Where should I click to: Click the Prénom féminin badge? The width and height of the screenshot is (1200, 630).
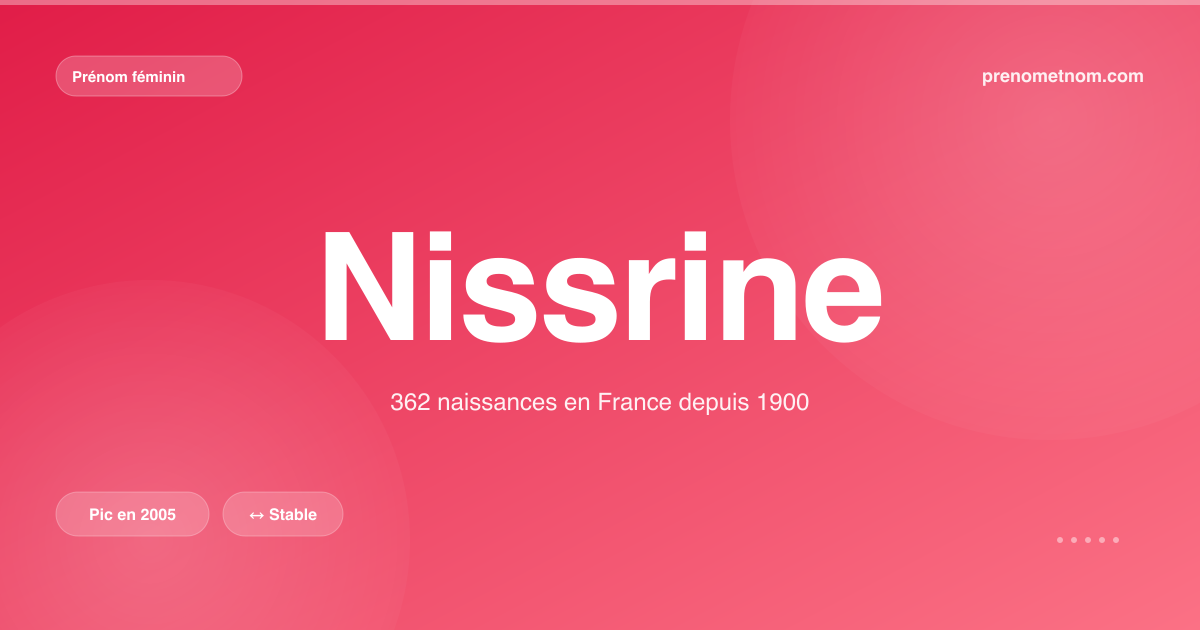(x=149, y=76)
